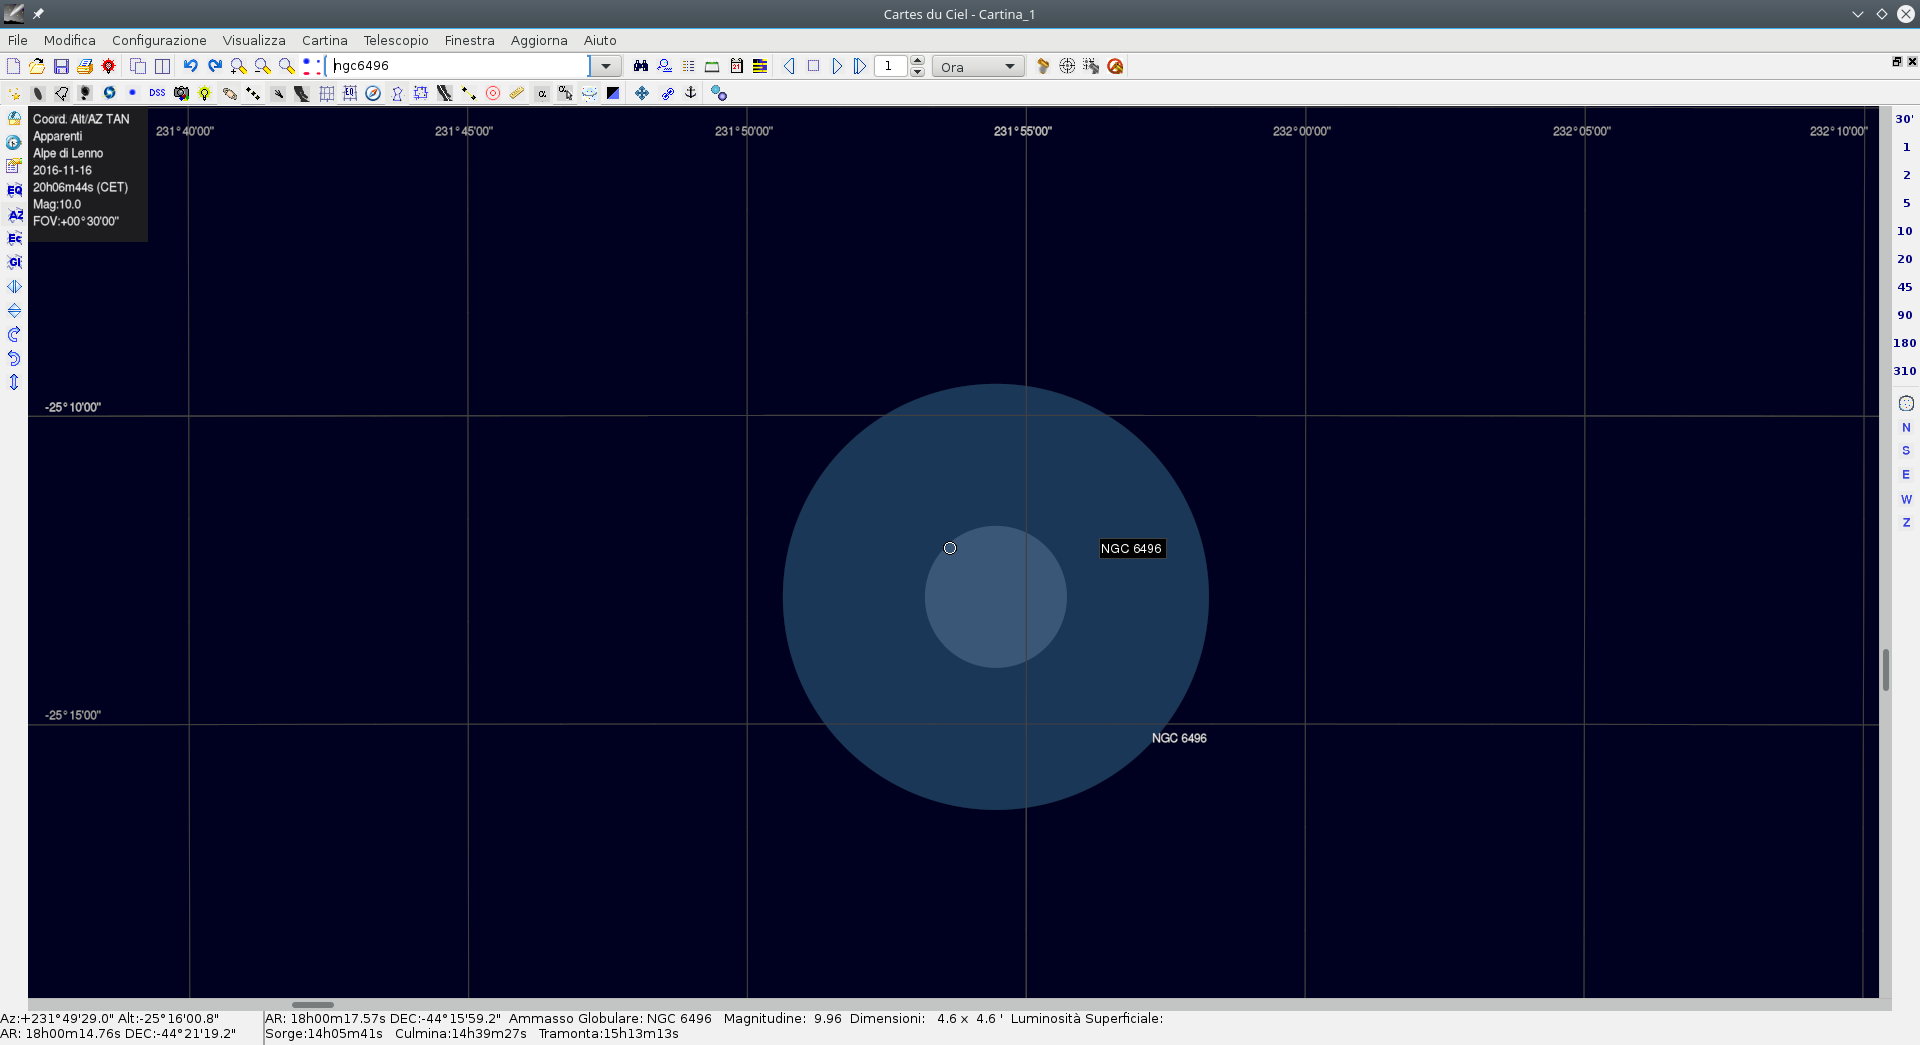
Task: Open the Ora time unit dropdown
Action: (x=978, y=67)
